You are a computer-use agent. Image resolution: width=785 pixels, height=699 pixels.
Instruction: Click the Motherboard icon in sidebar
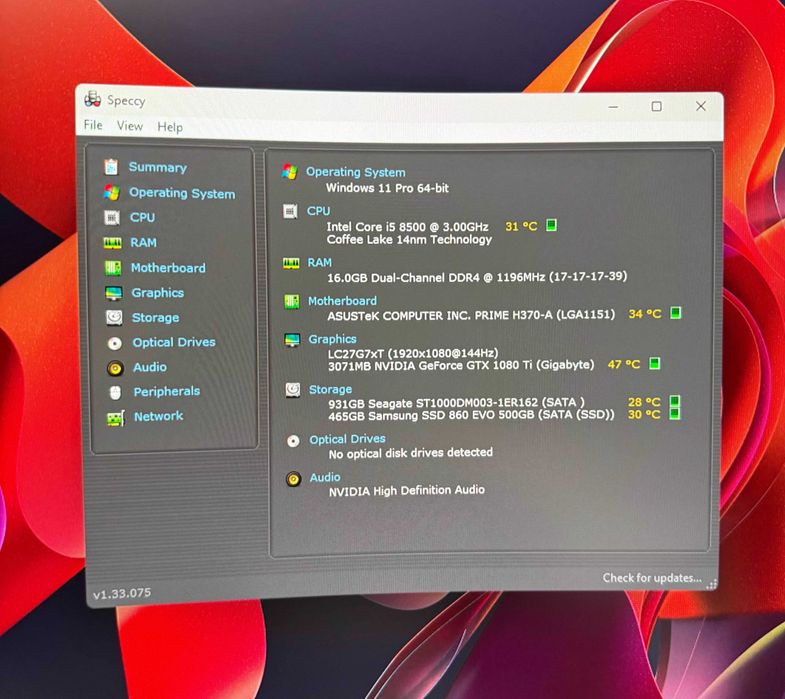click(113, 268)
